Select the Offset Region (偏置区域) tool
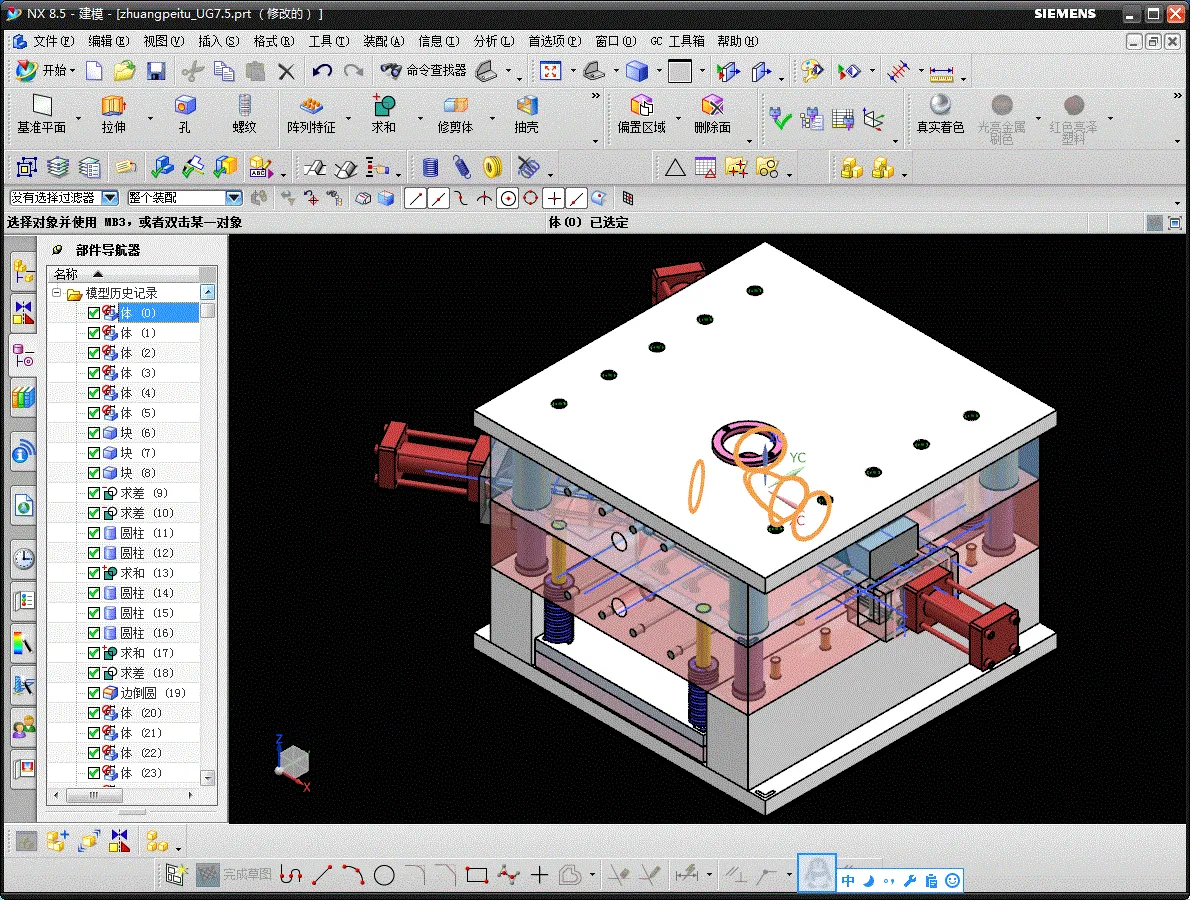Image resolution: width=1190 pixels, height=900 pixels. click(x=641, y=115)
